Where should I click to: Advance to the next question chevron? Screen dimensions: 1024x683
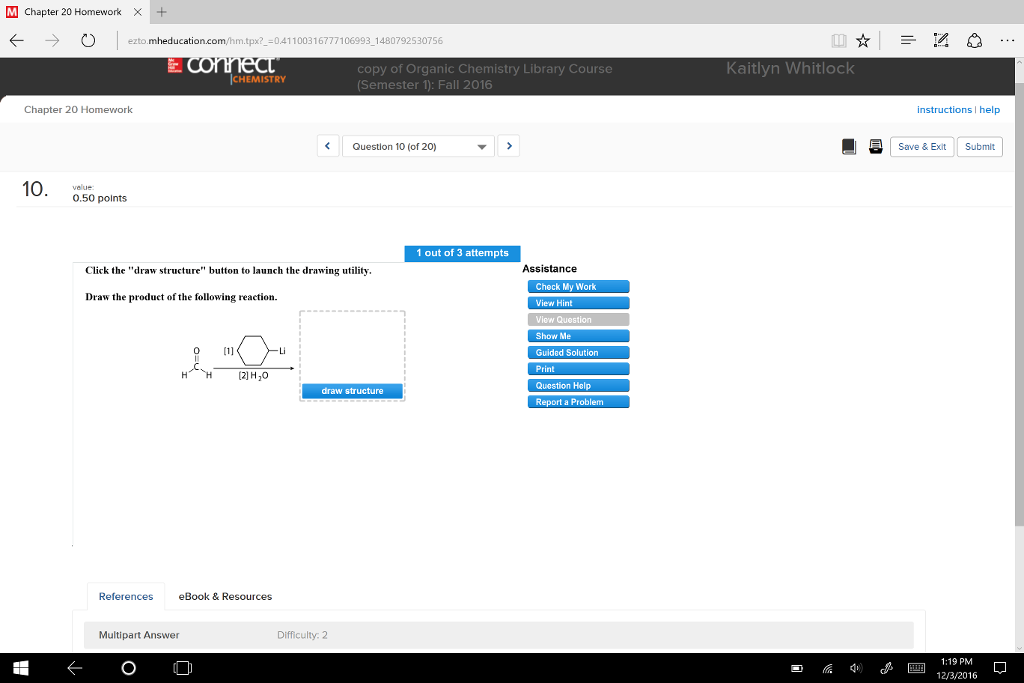coord(508,145)
